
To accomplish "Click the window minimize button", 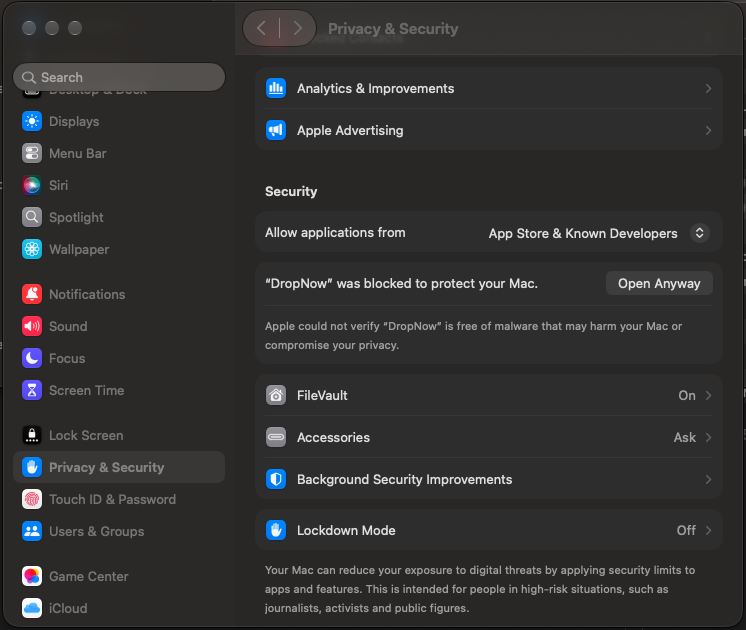I will click(52, 28).
